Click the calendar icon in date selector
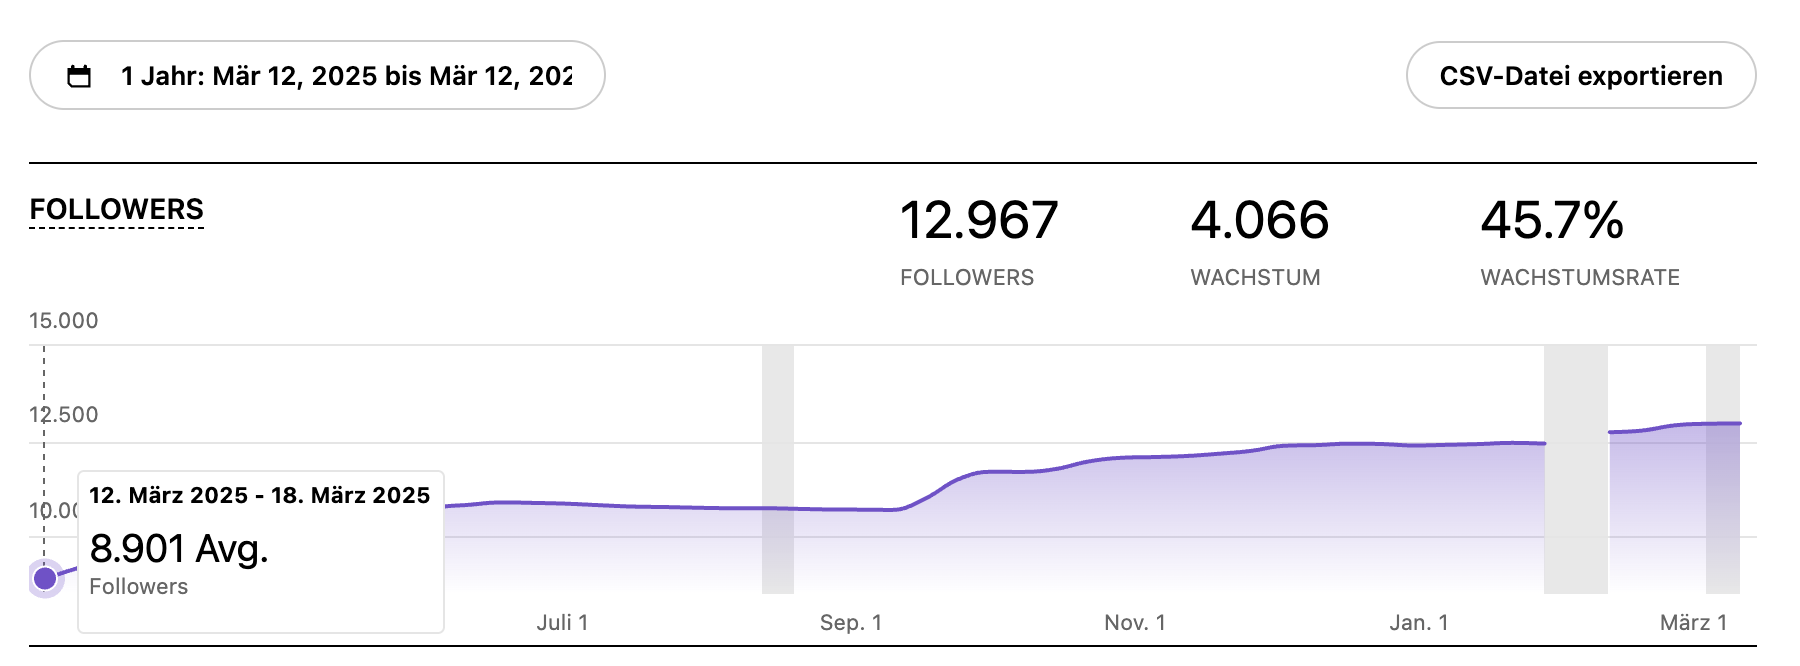Screen dimensions: 1800x666 79,76
